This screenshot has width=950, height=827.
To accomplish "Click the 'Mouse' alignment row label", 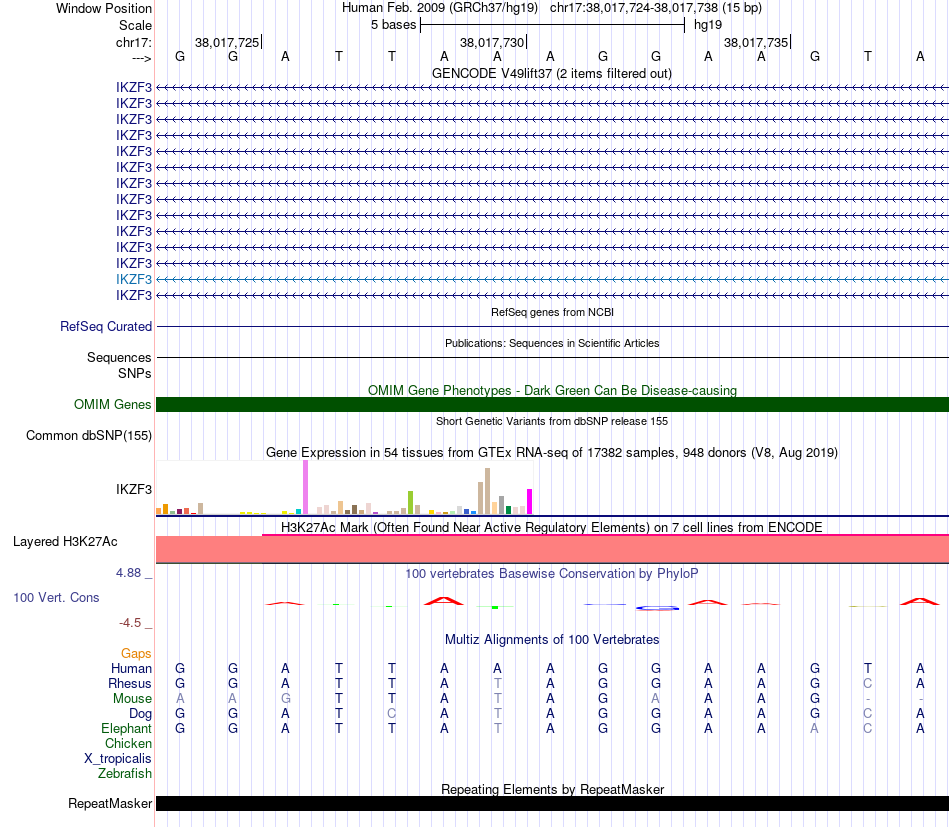I will 132,699.
